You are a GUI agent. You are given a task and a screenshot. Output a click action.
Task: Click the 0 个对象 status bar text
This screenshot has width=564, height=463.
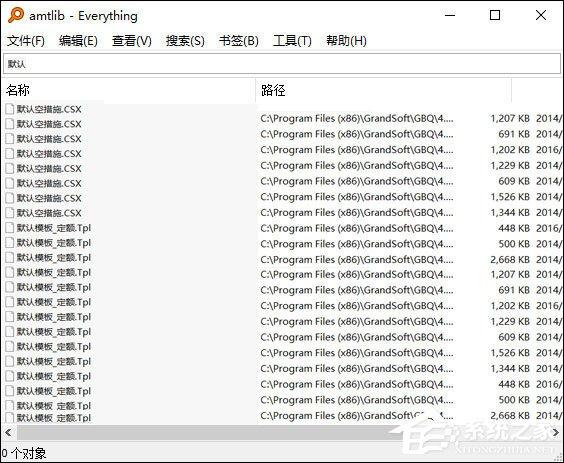(24, 453)
